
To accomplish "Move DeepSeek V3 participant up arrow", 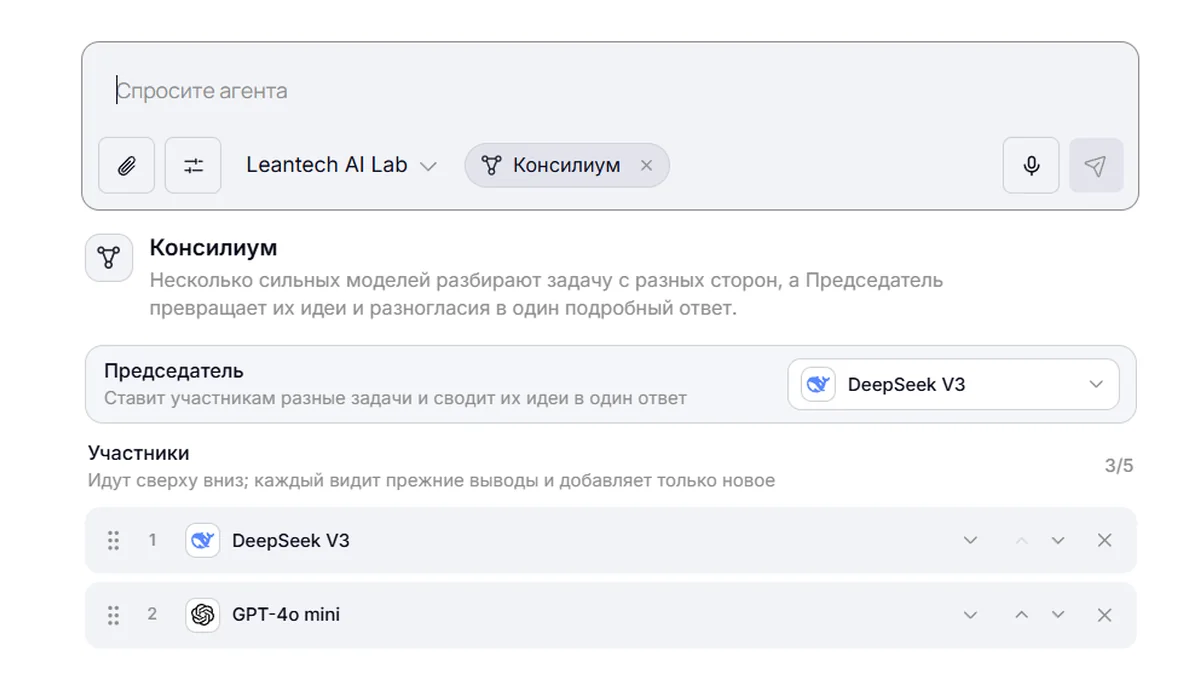I will tap(1021, 540).
